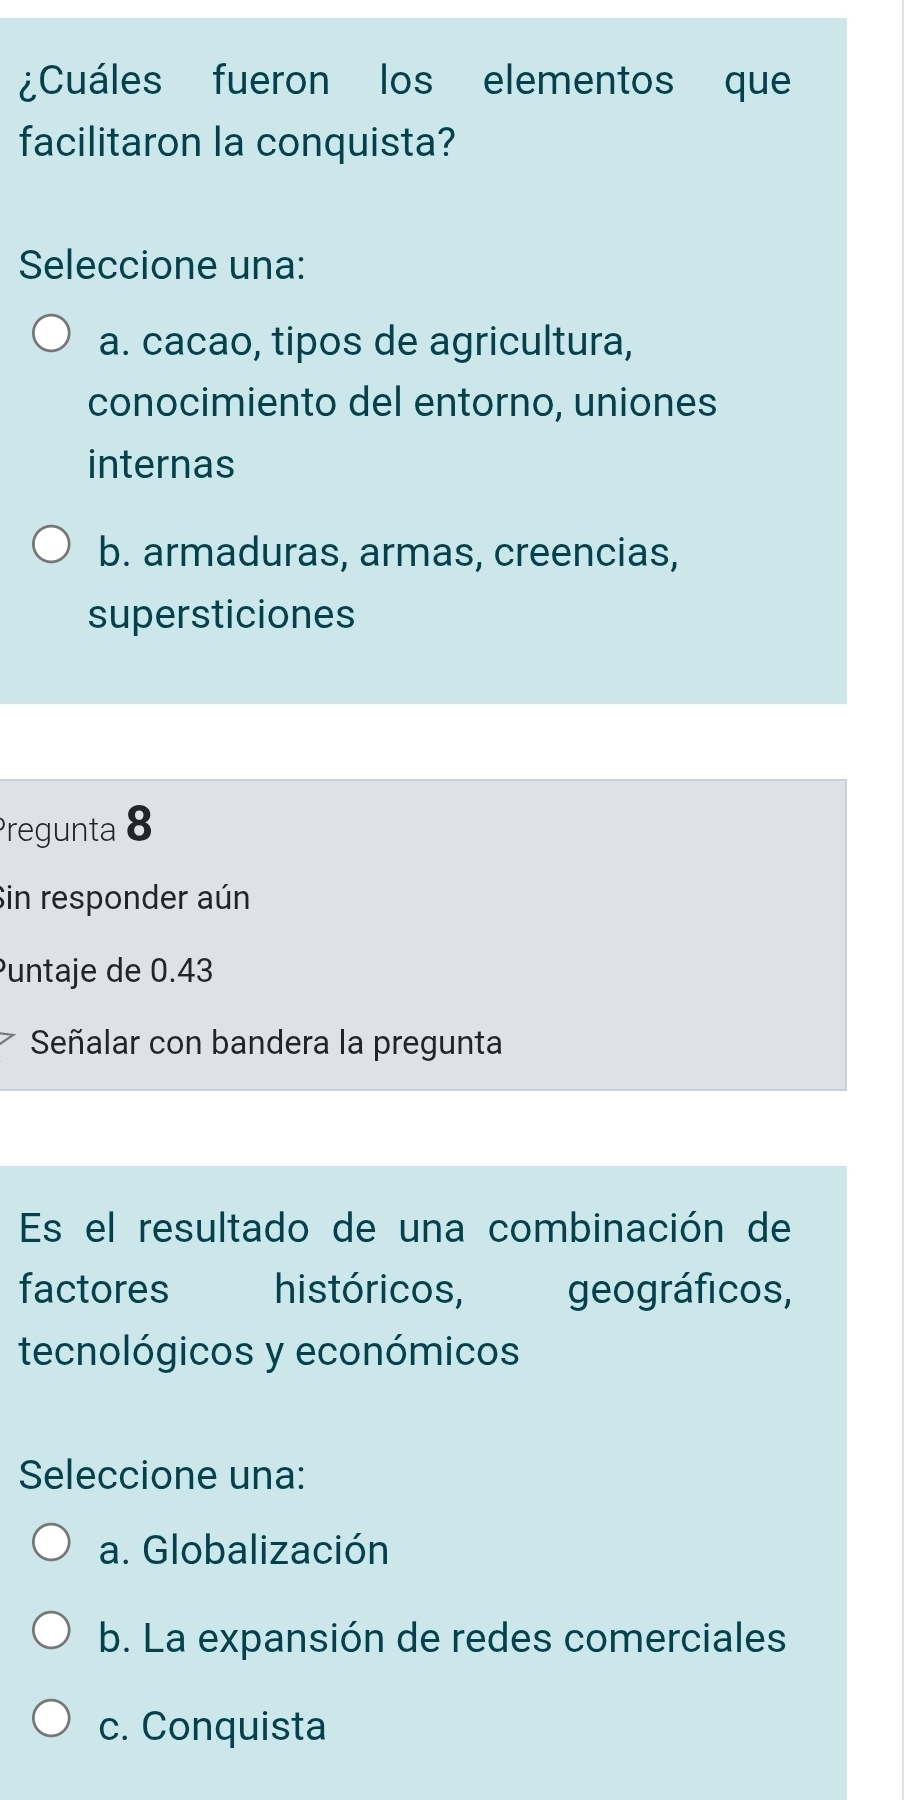
Task: Click the Globalización answer label text
Action: coord(244,1550)
